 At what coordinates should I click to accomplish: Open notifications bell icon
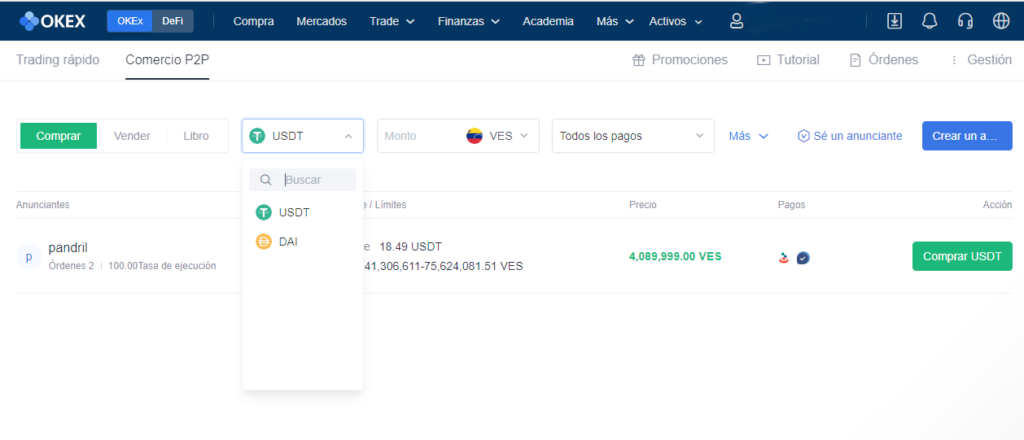pyautogui.click(x=929, y=21)
